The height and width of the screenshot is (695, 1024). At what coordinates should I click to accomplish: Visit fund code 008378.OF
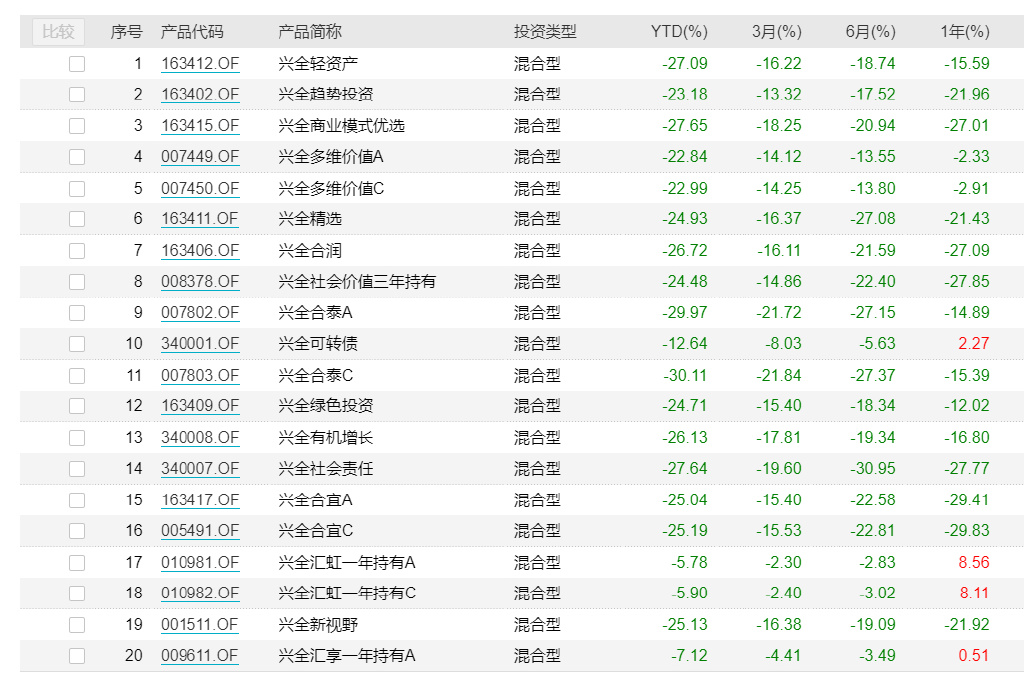tap(200, 282)
